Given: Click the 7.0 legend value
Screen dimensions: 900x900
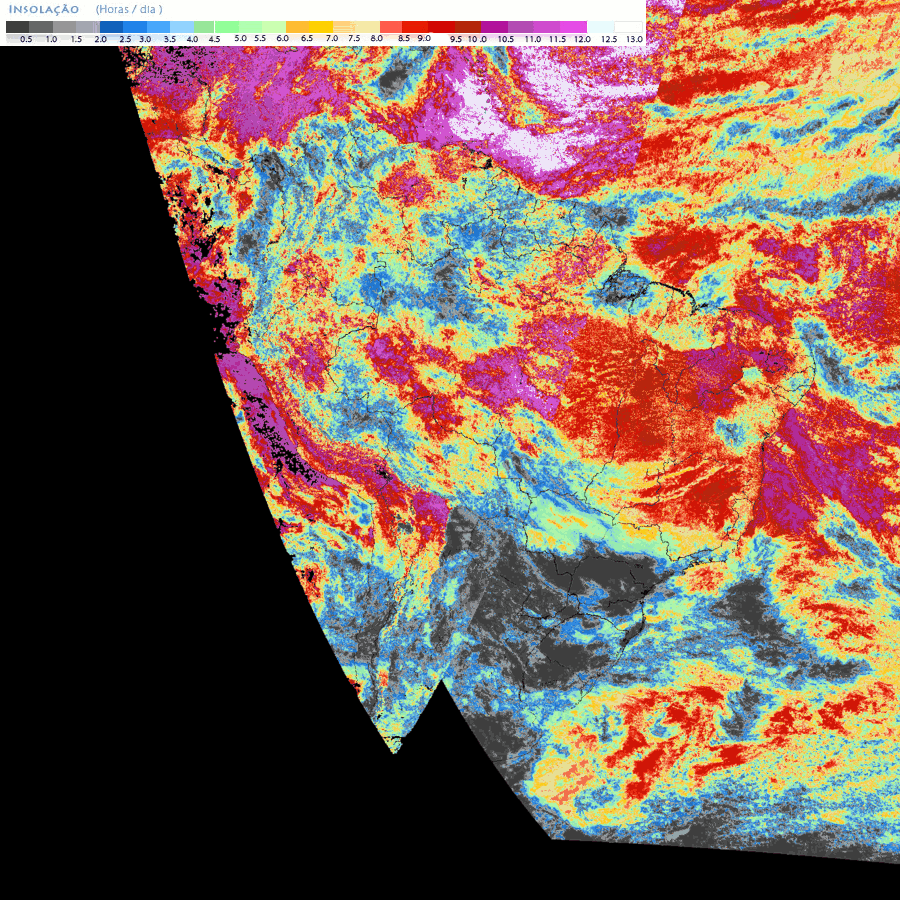Looking at the screenshot, I should tap(332, 38).
